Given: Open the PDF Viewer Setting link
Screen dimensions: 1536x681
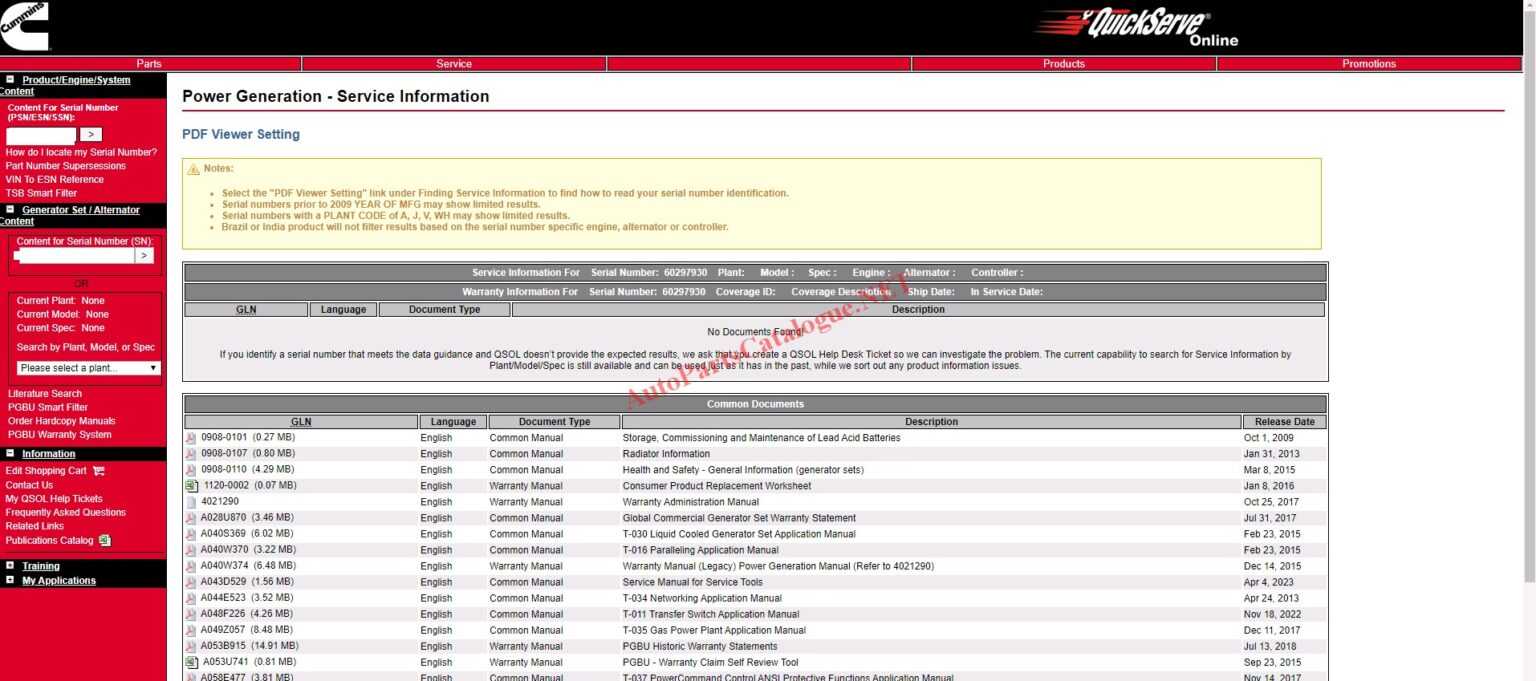Looking at the screenshot, I should (240, 134).
